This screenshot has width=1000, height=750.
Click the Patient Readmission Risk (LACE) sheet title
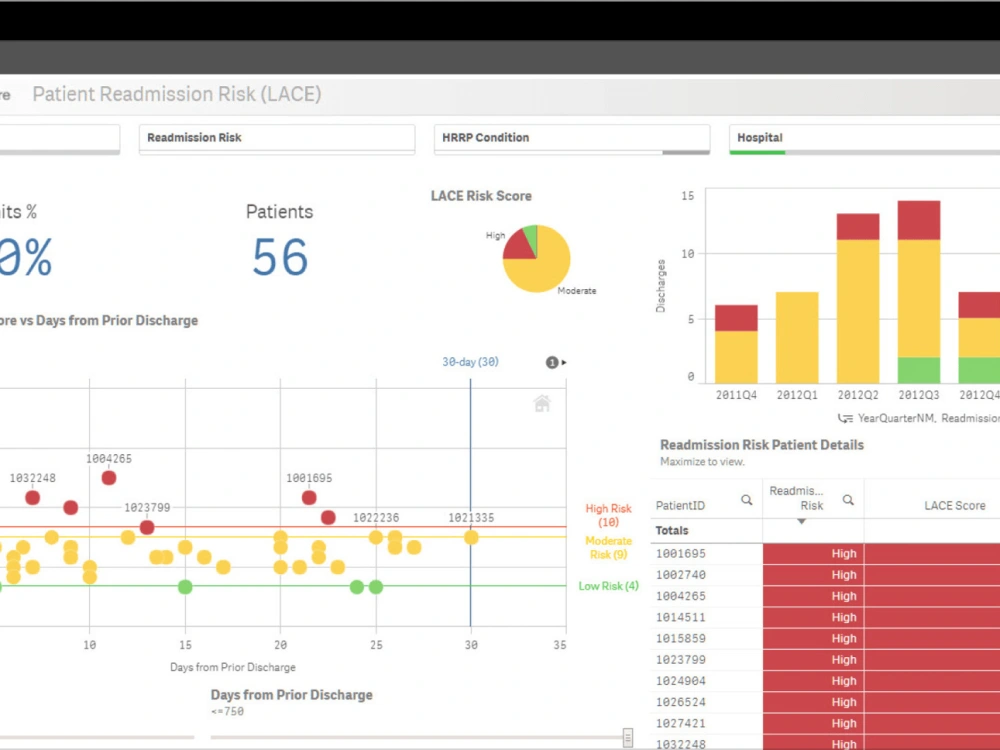click(177, 94)
